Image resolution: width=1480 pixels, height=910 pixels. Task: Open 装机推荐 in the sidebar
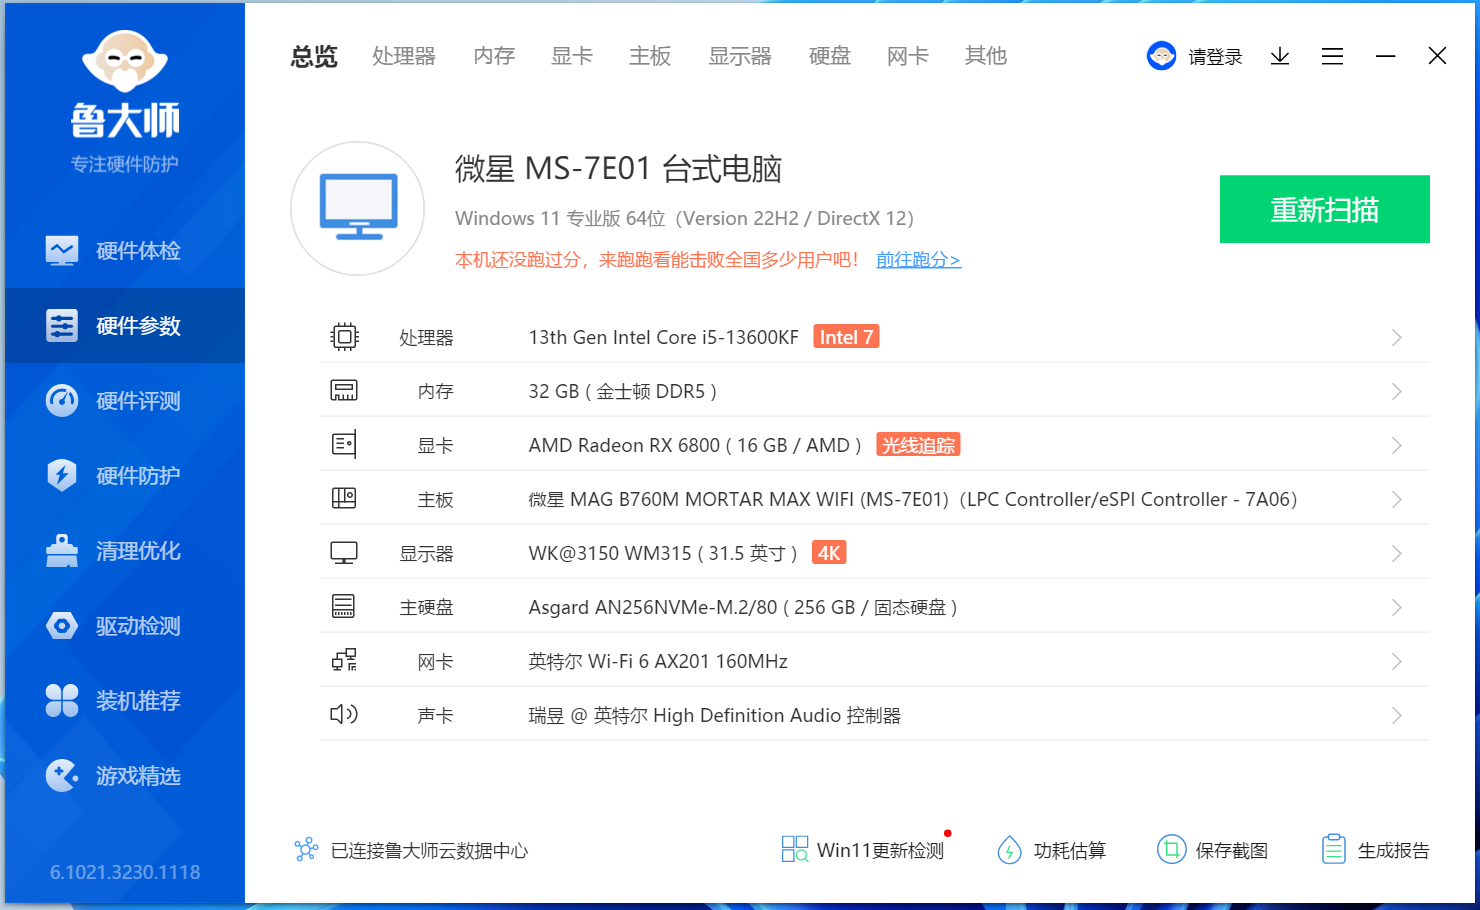[125, 700]
